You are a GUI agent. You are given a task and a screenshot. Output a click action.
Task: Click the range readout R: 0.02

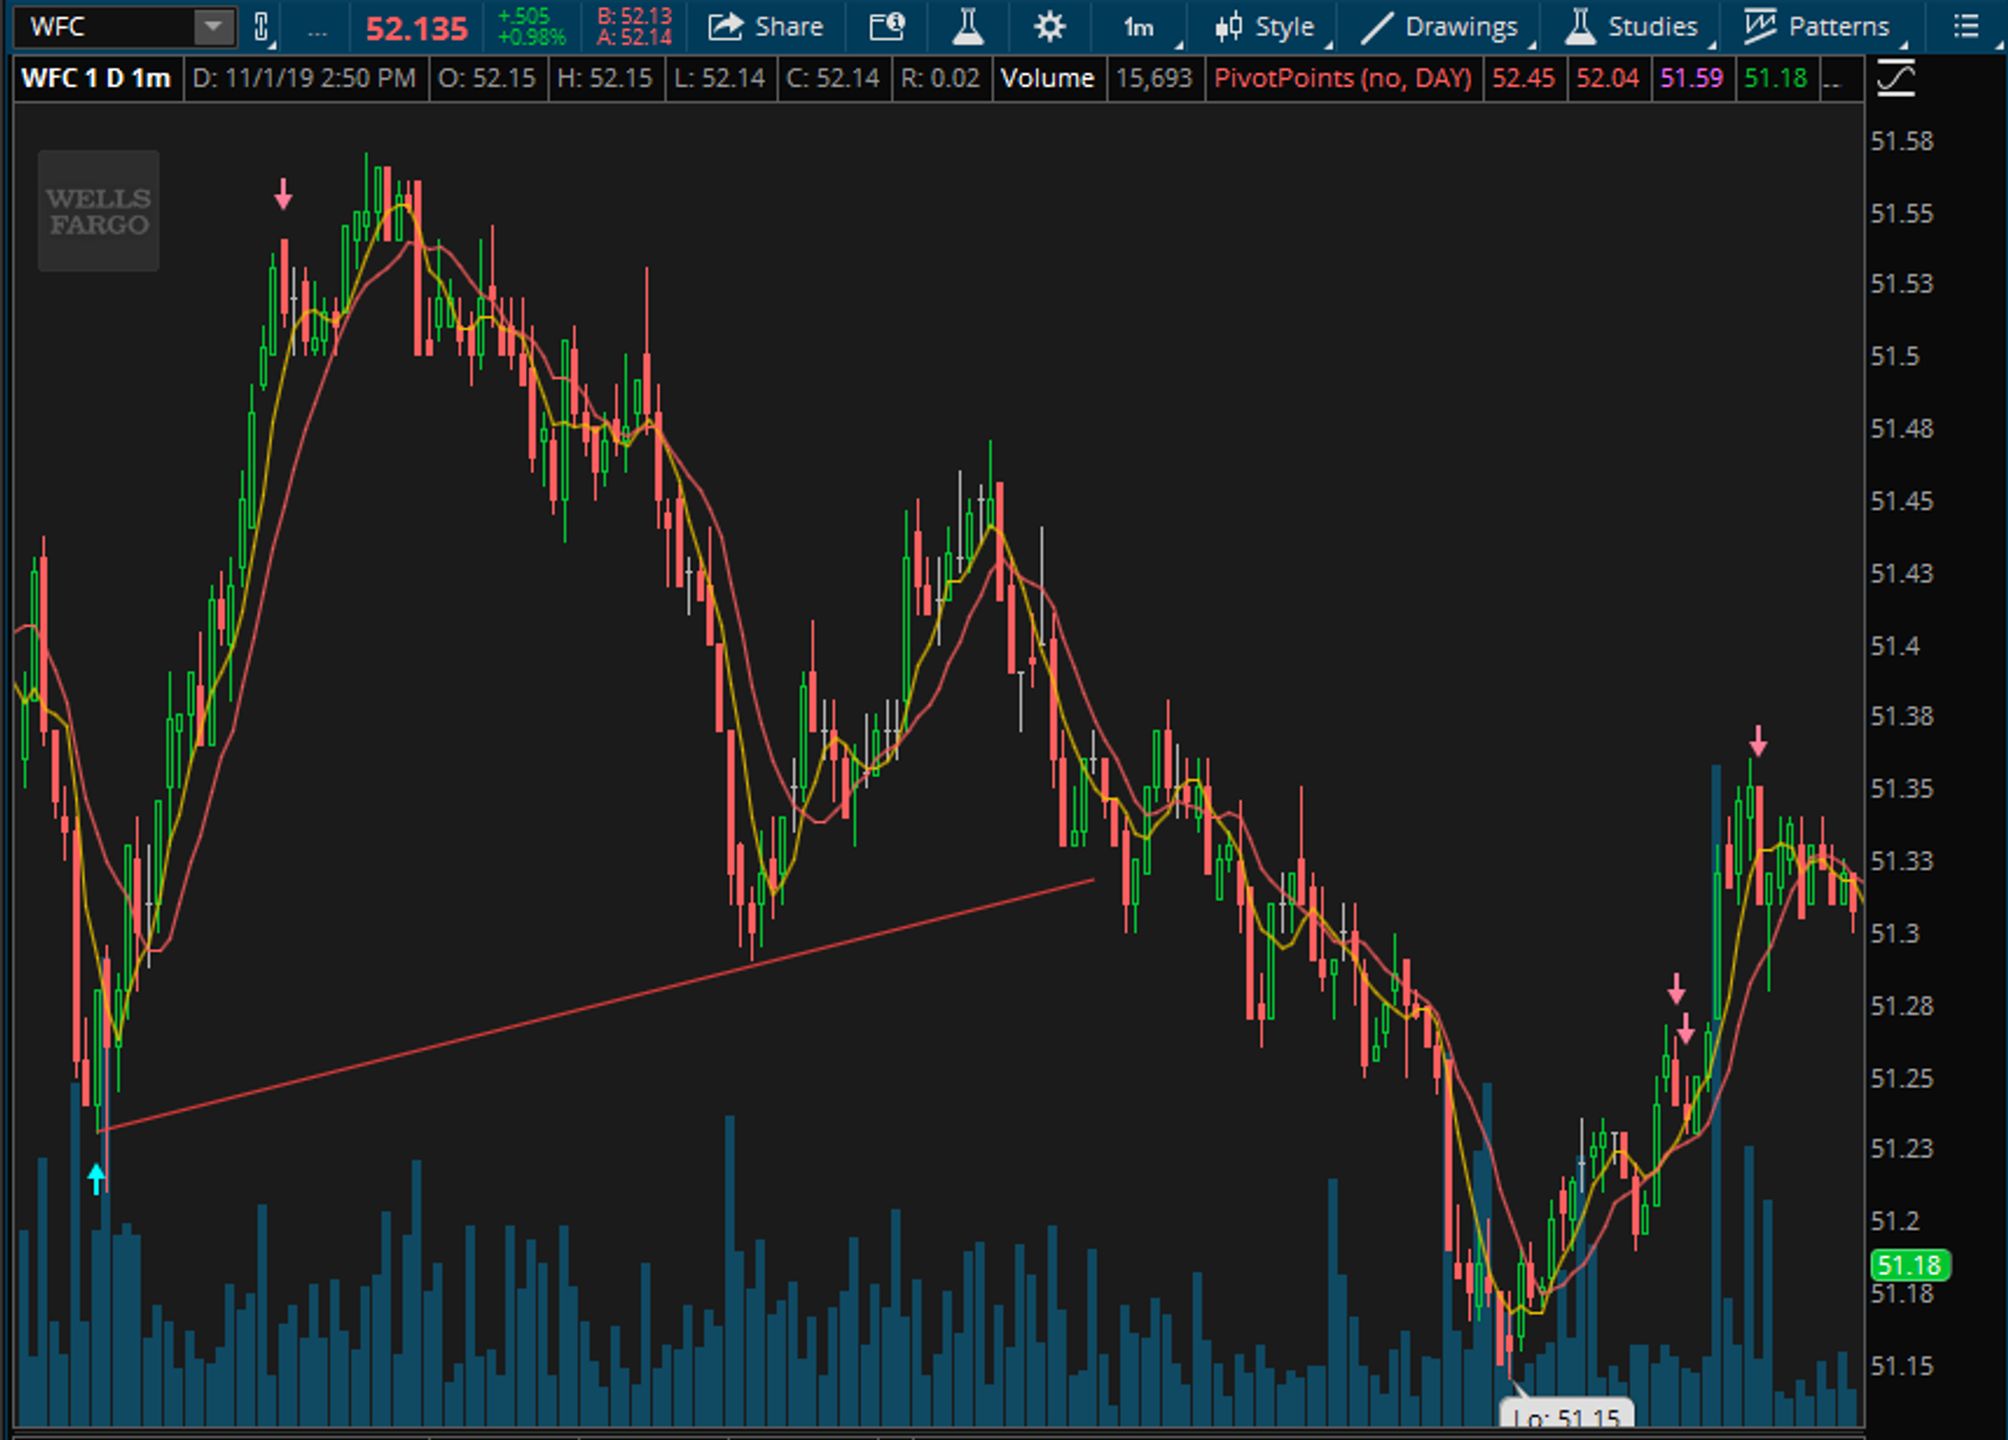(940, 78)
